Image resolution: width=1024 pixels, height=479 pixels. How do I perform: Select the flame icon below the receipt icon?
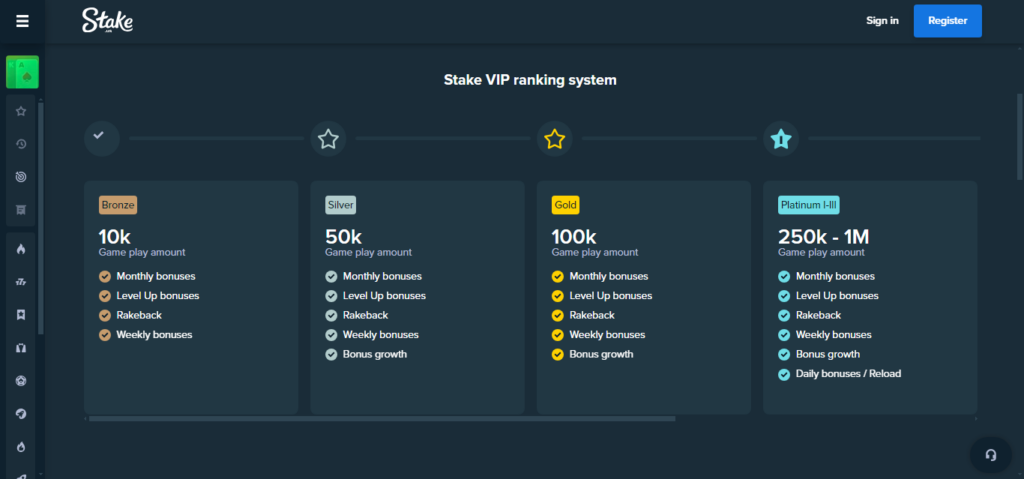[21, 249]
